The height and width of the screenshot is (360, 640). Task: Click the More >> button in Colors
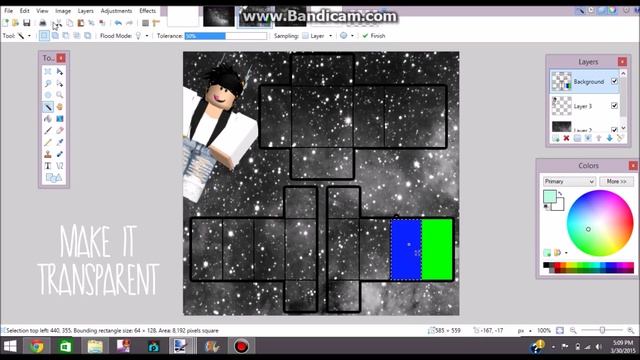pyautogui.click(x=616, y=181)
